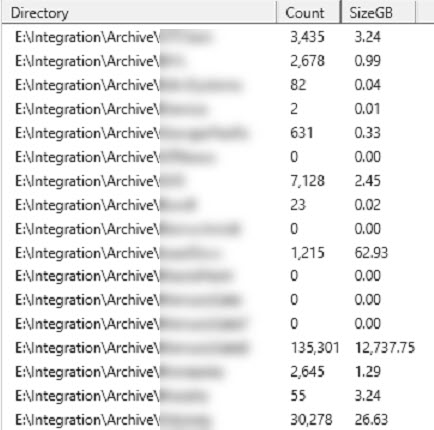Viewport: 434px width, 430px height.
Task: Sort by the SizeGB column header
Action: (378, 13)
